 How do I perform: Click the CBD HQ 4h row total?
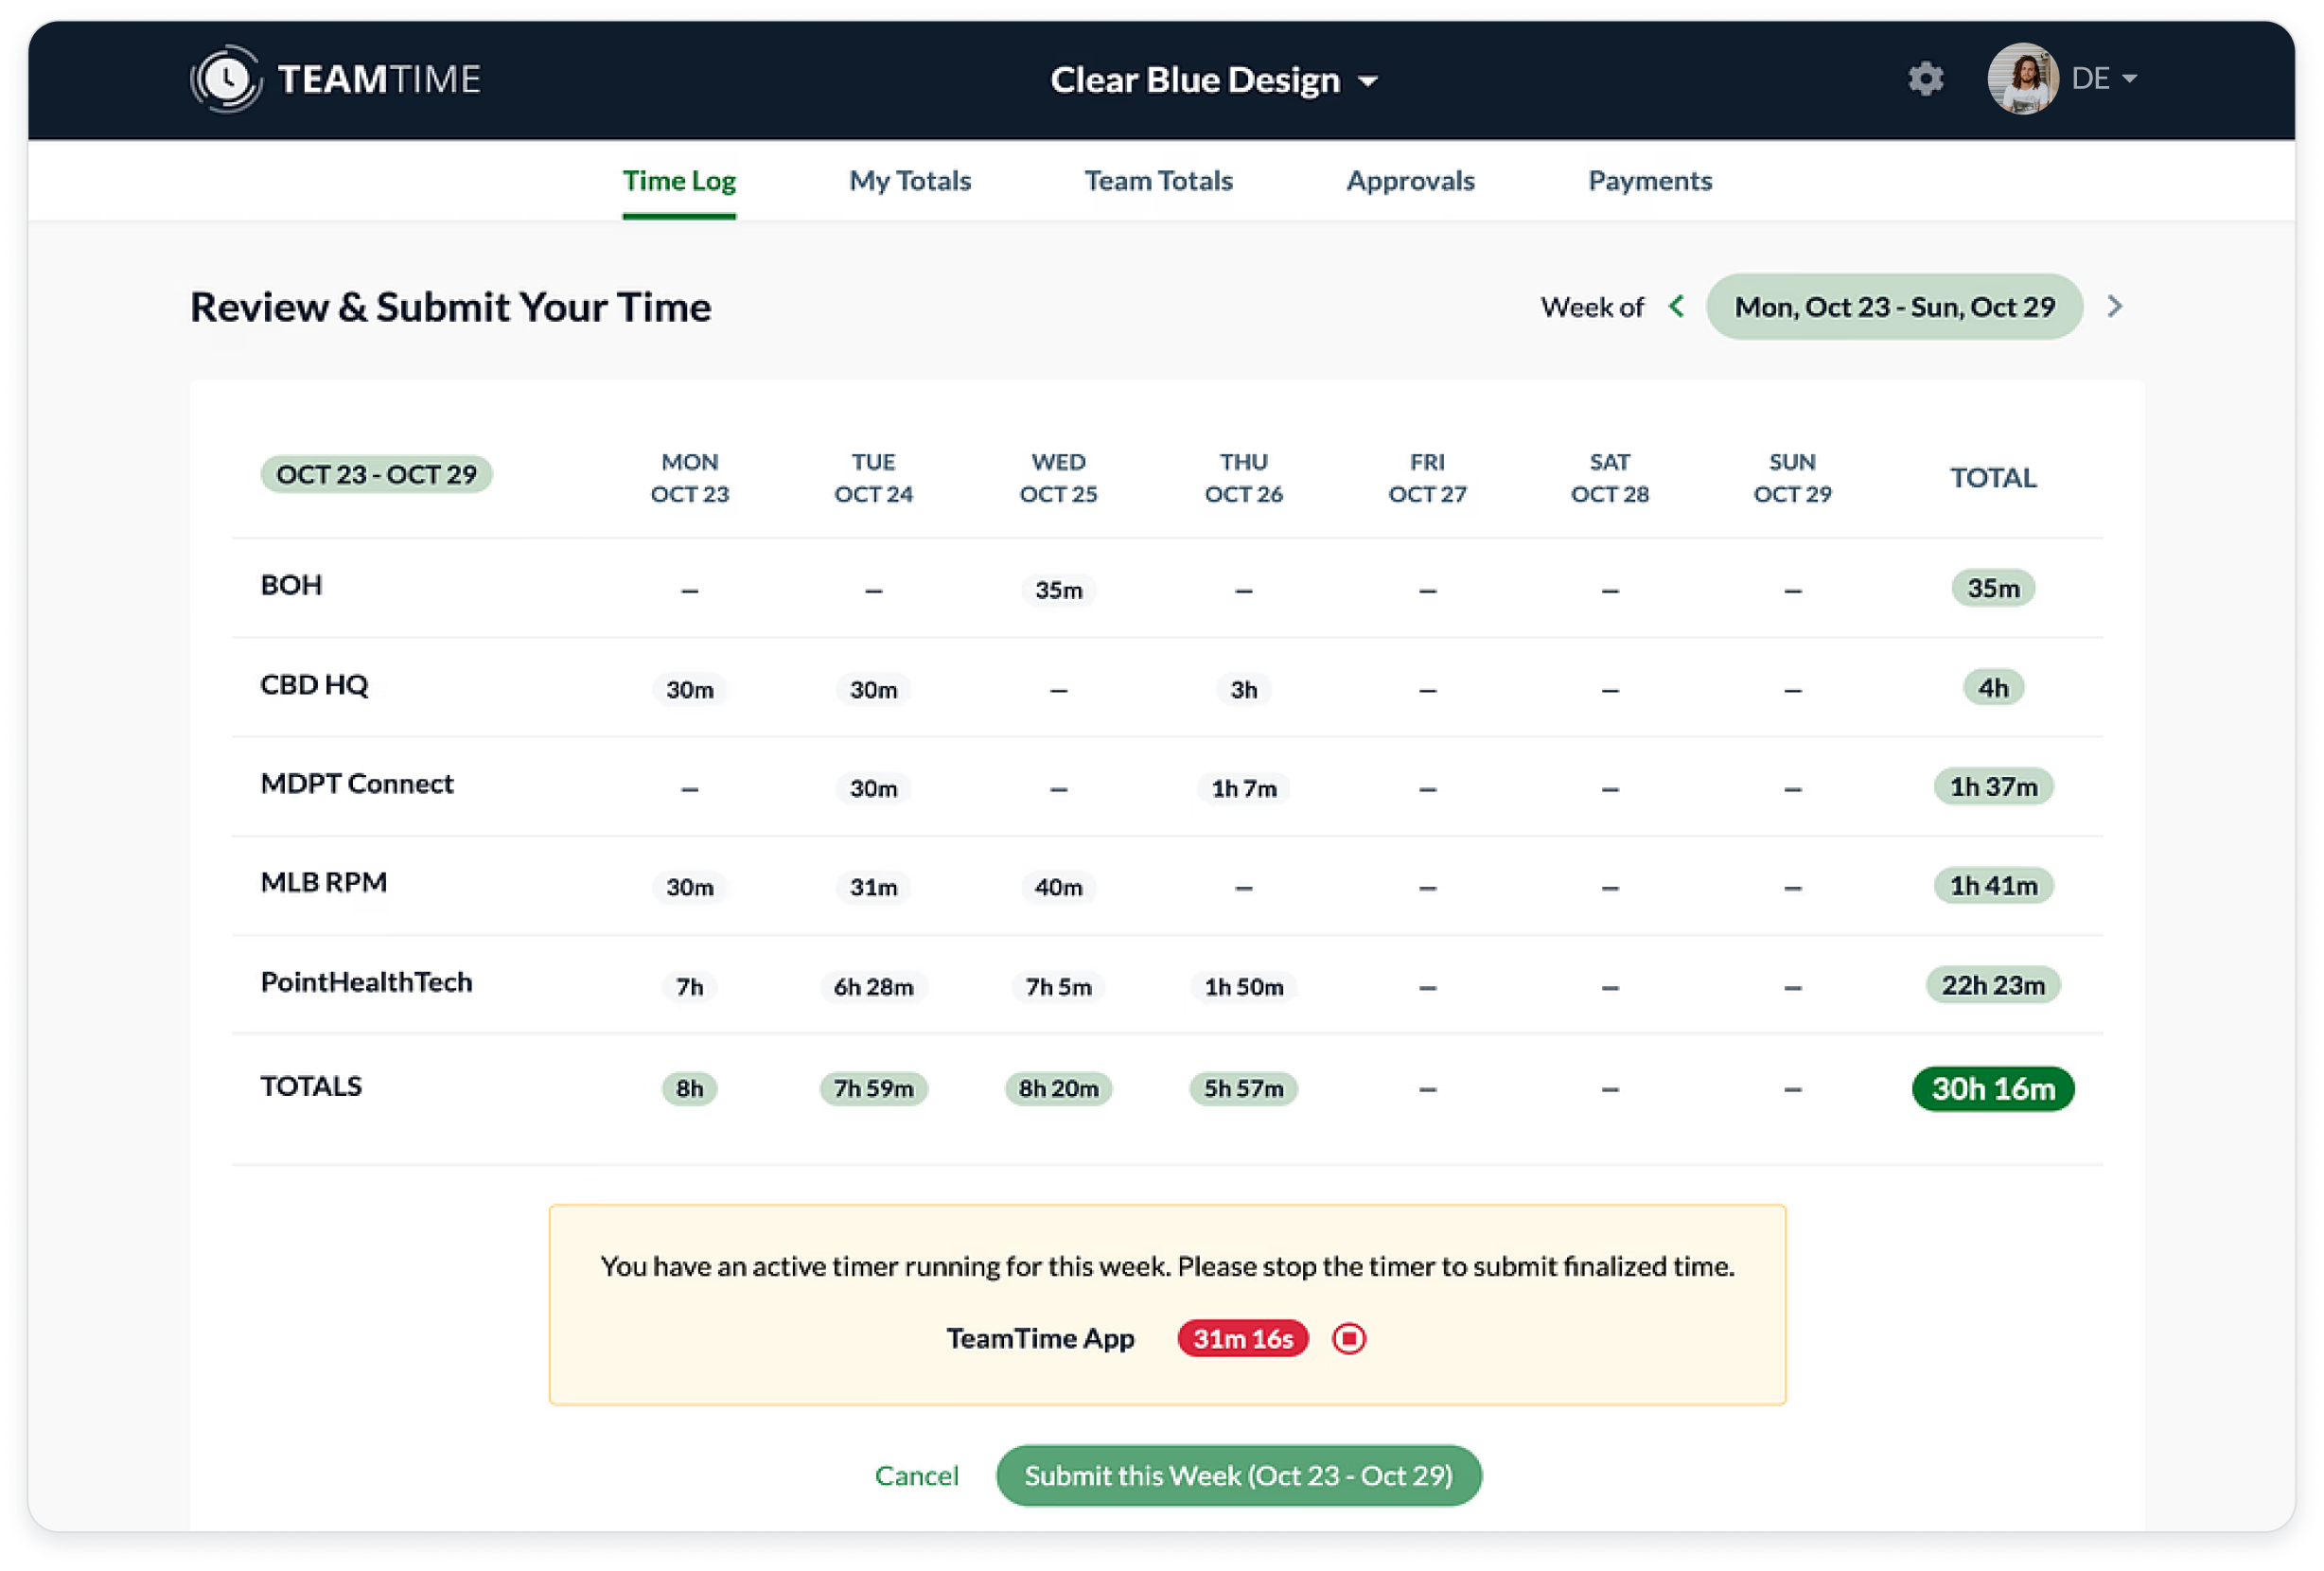pos(1992,688)
